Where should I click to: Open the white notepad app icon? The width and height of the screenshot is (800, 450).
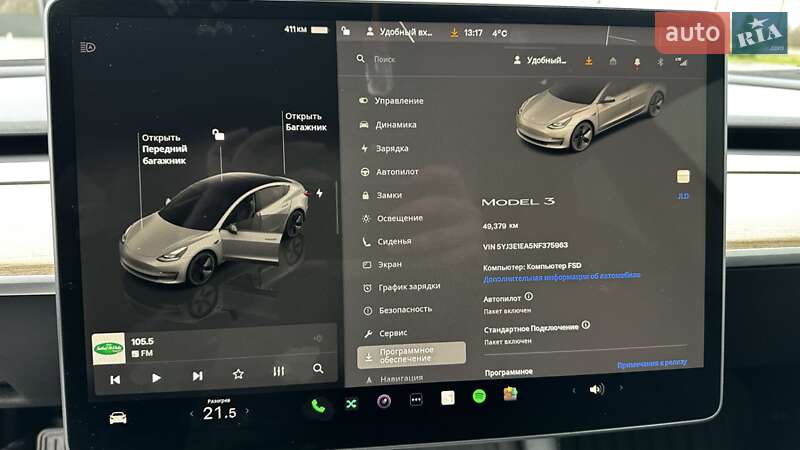[x=447, y=397]
